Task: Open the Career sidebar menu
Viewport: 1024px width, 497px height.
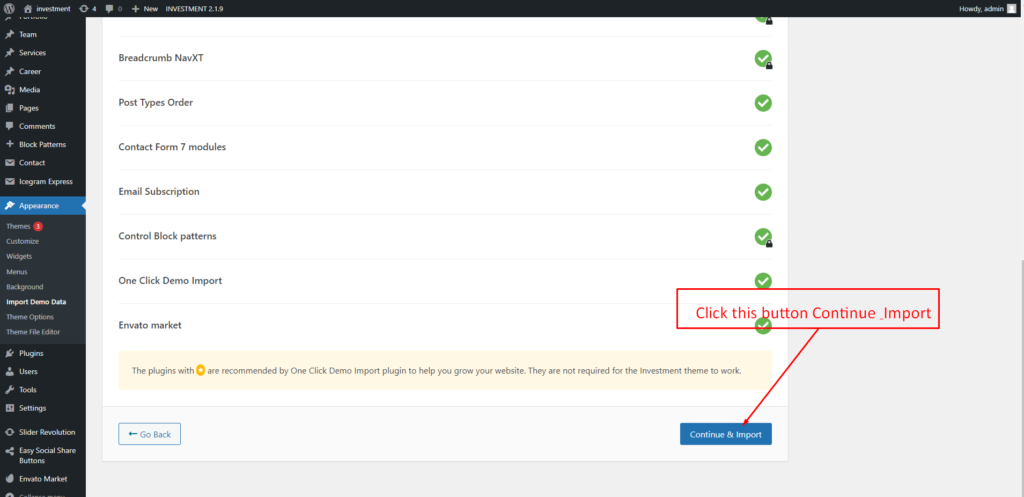Action: coord(30,71)
